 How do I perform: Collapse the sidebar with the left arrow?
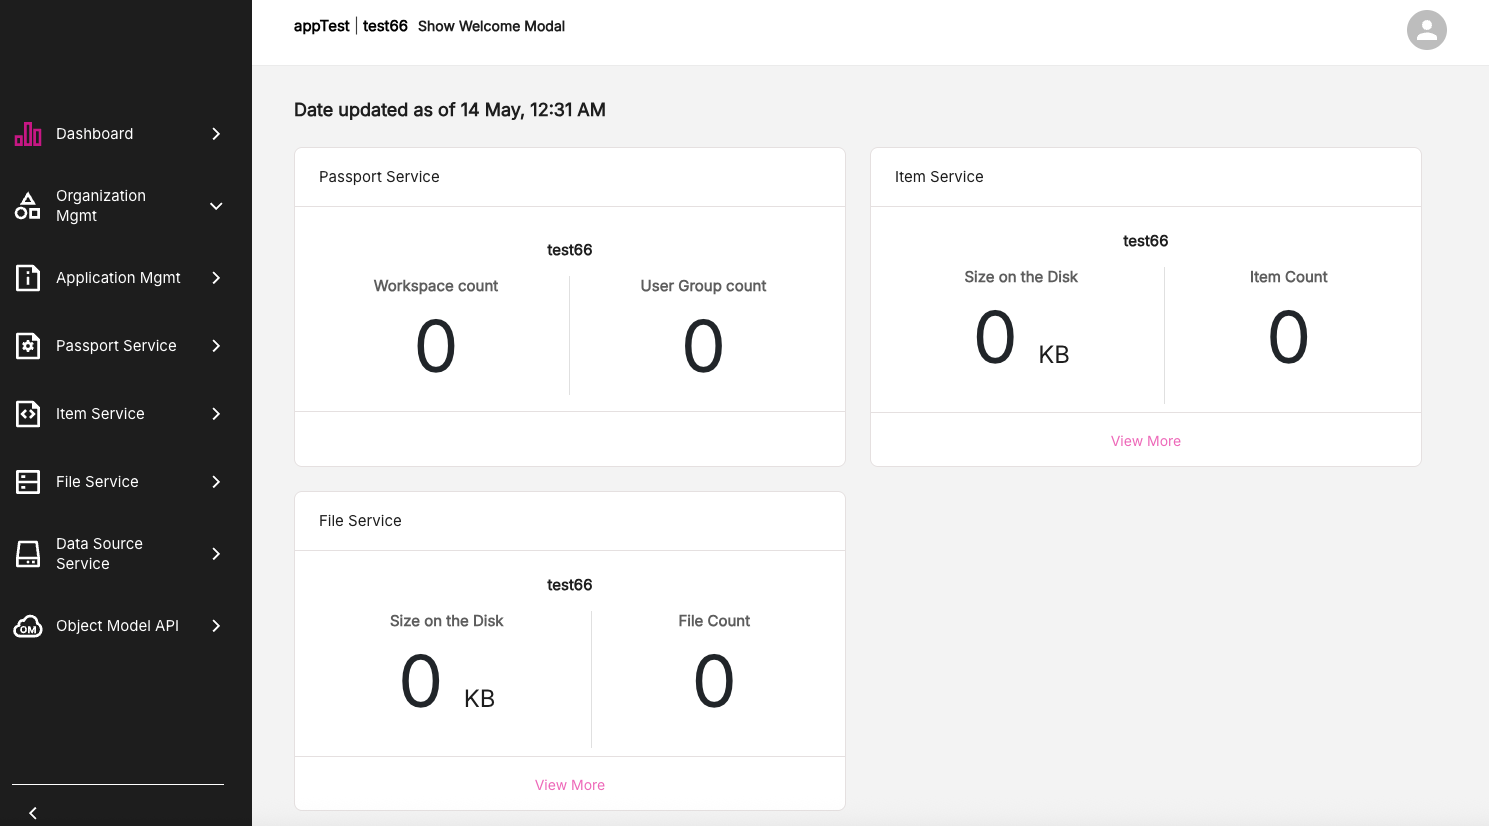point(33,813)
